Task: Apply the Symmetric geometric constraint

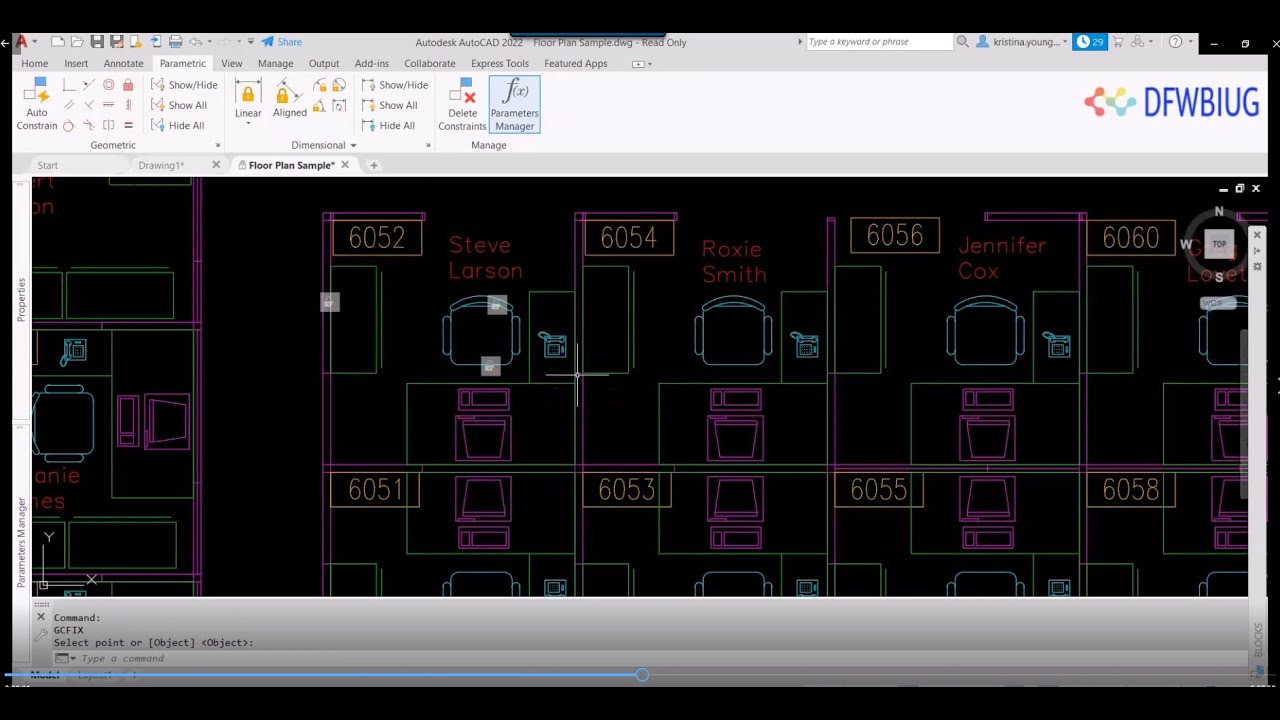Action: (108, 125)
